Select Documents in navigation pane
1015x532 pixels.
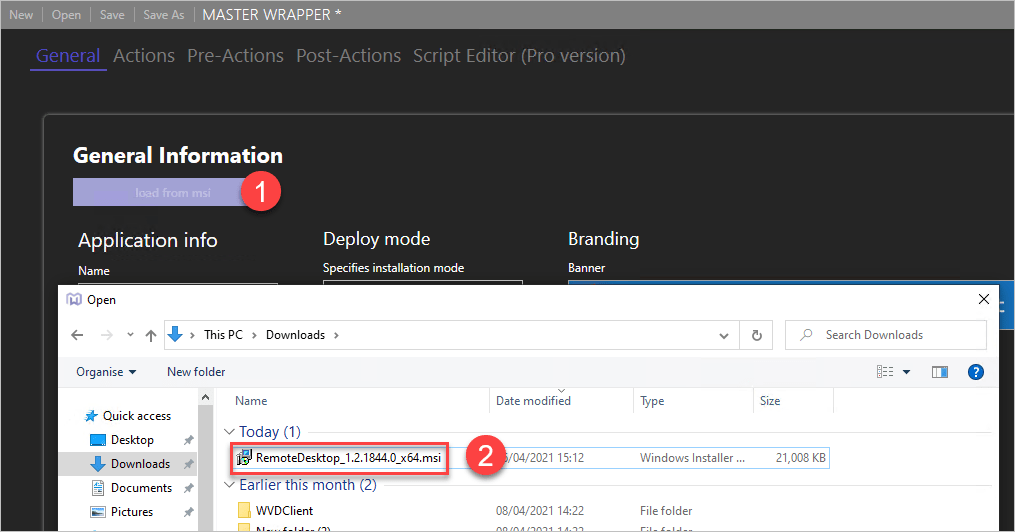pos(141,487)
